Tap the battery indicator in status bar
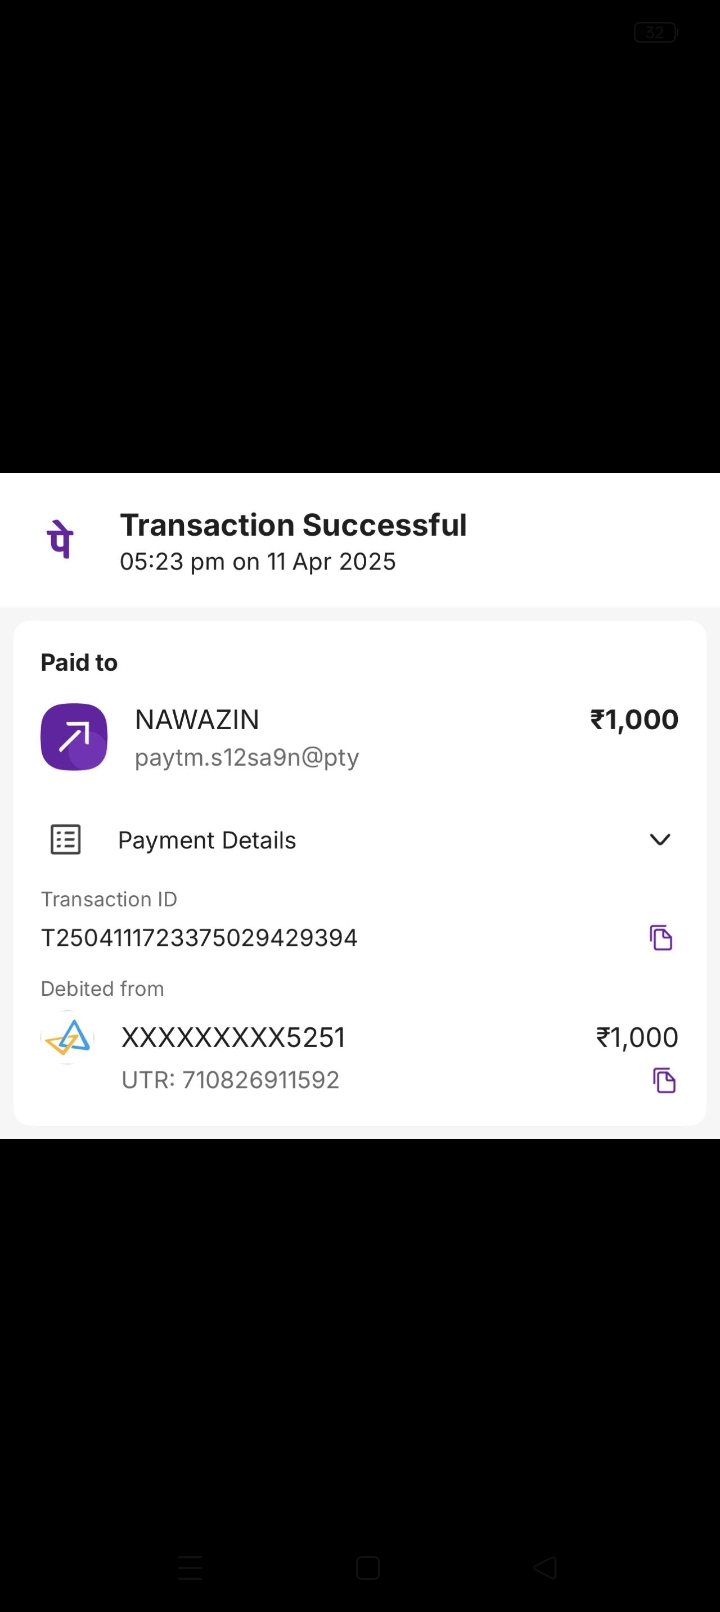The width and height of the screenshot is (720, 1612). point(655,33)
